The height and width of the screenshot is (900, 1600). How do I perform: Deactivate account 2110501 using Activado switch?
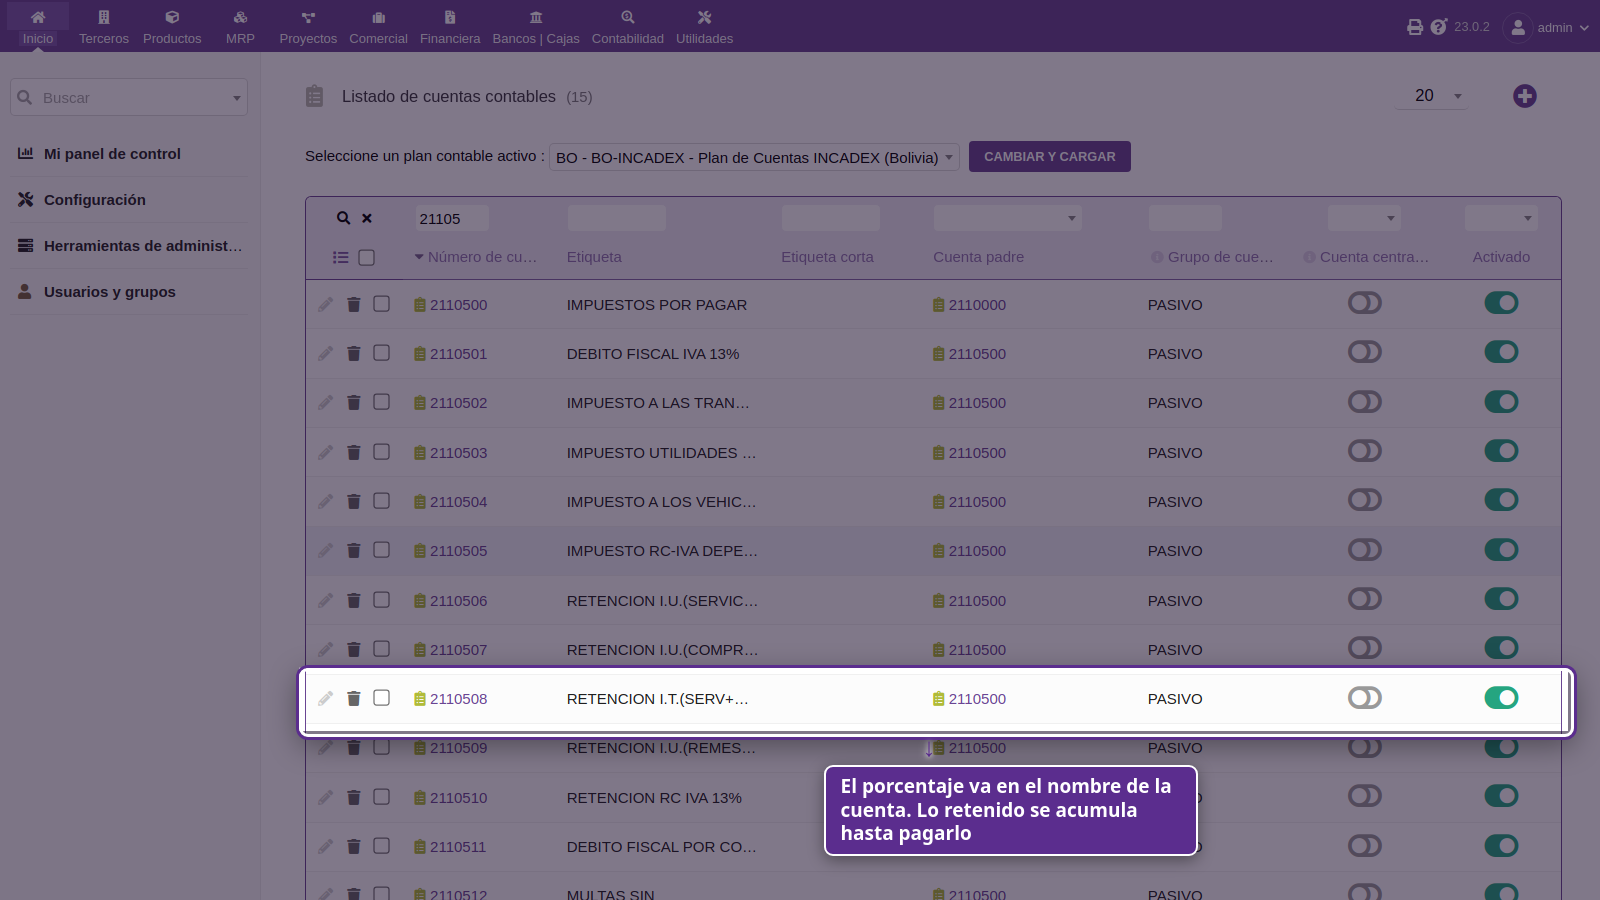[1501, 352]
